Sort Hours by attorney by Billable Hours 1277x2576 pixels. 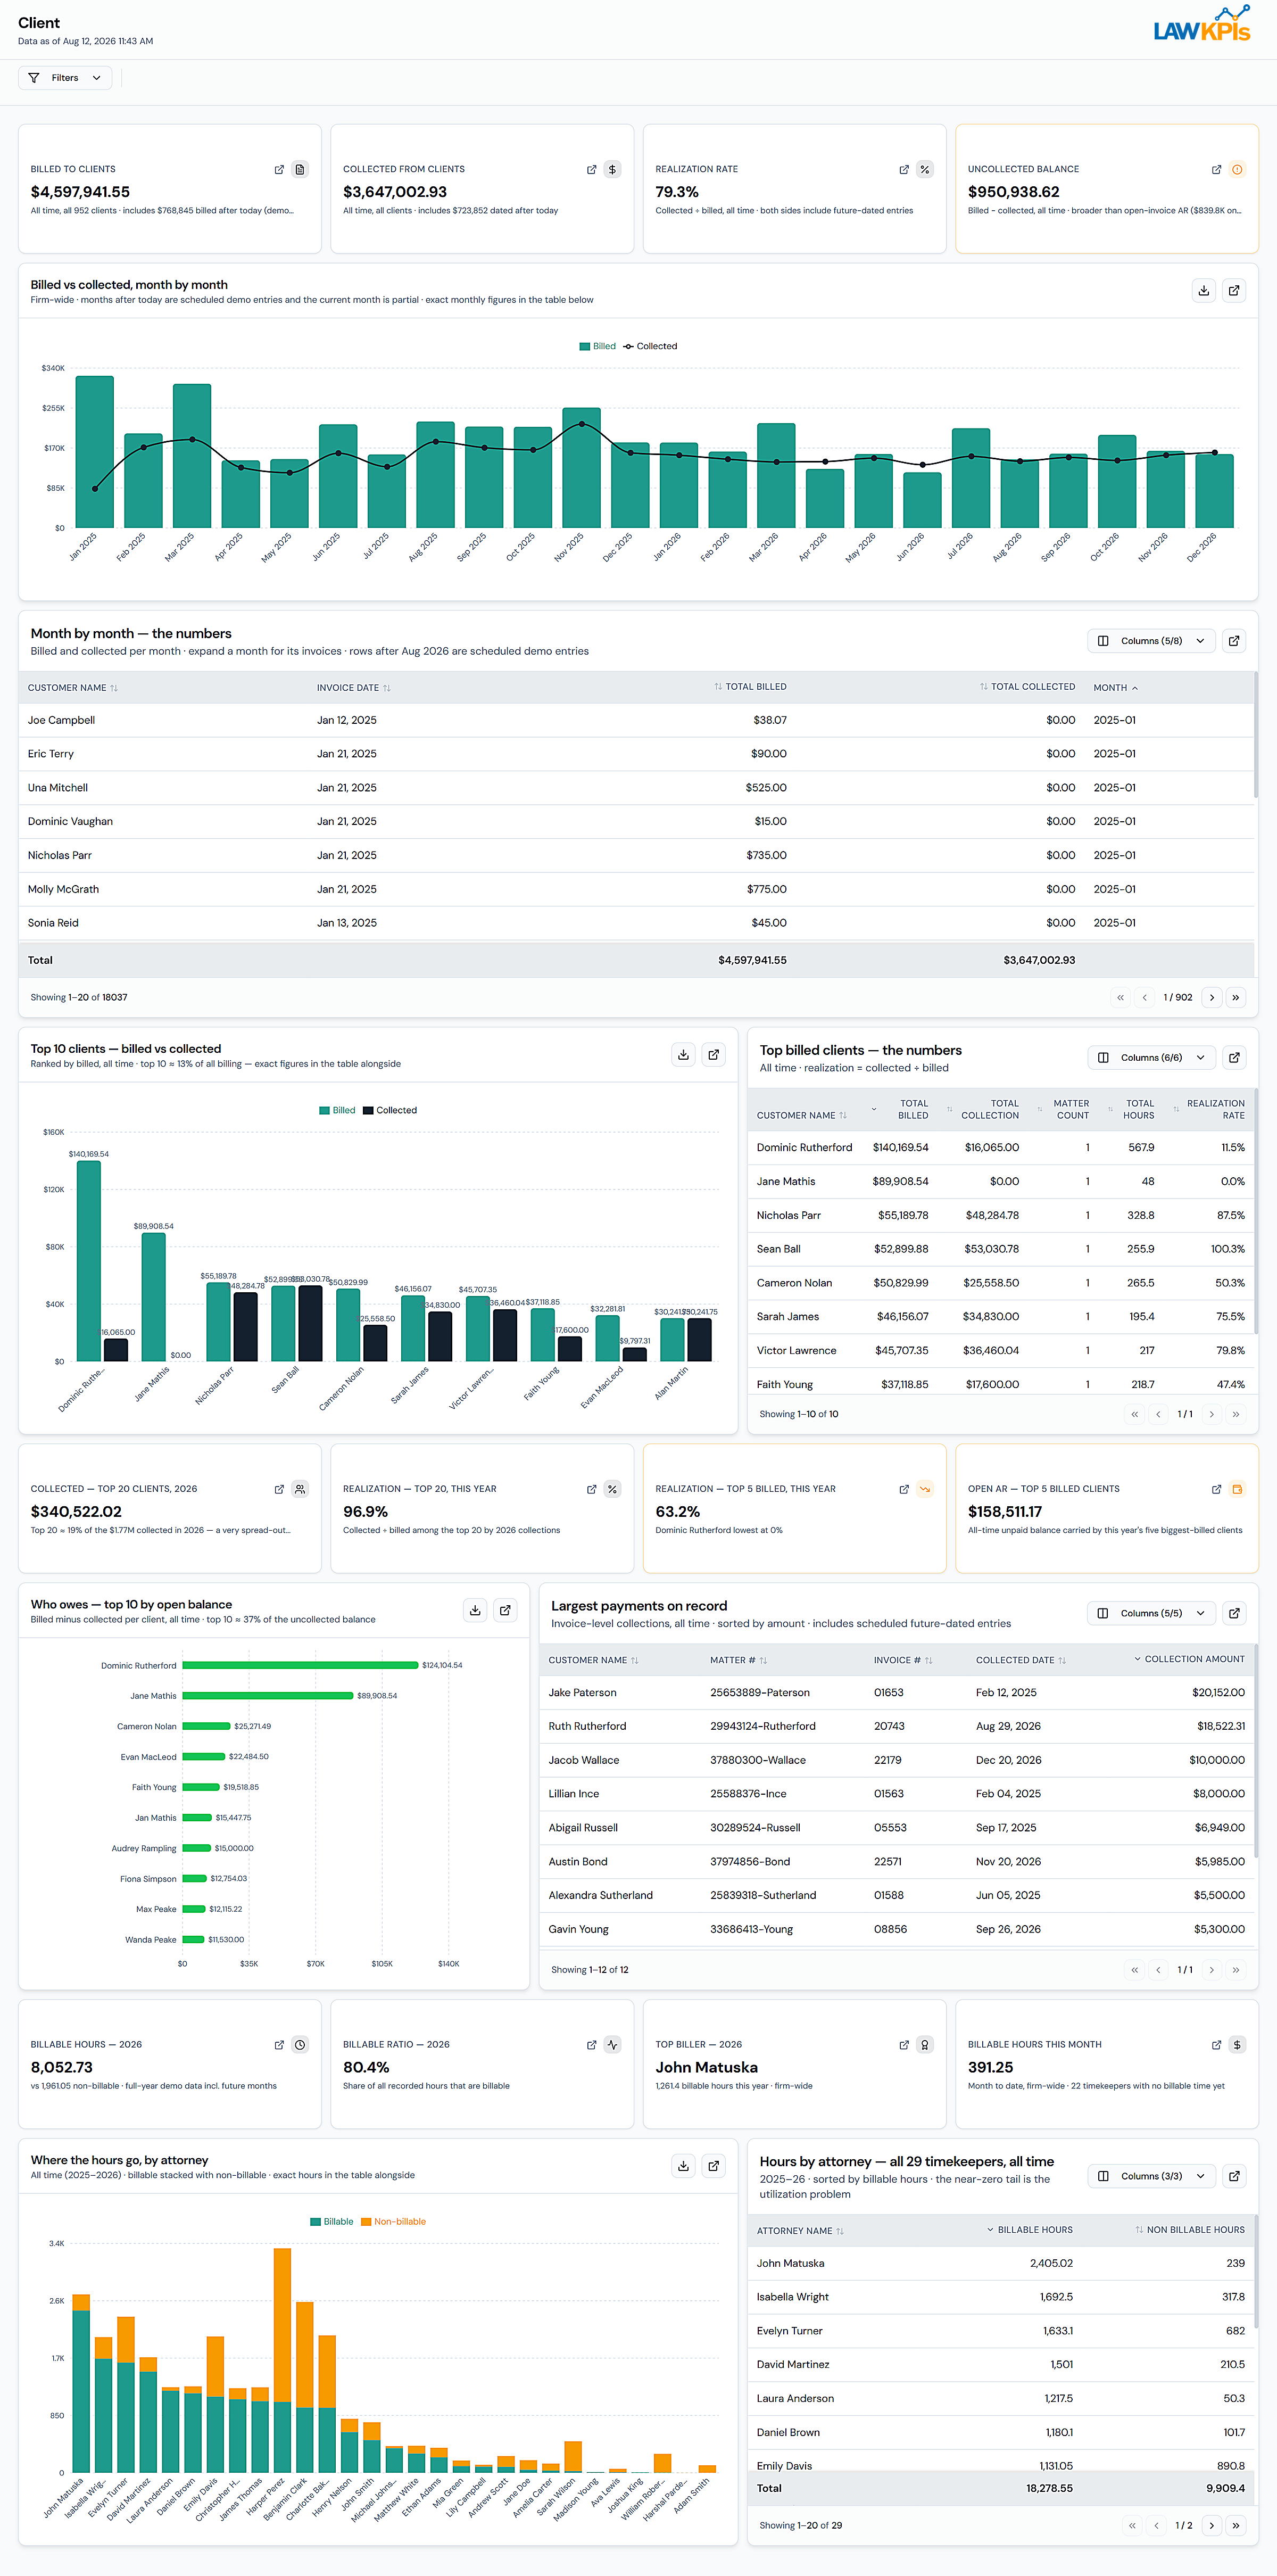(x=1029, y=2230)
